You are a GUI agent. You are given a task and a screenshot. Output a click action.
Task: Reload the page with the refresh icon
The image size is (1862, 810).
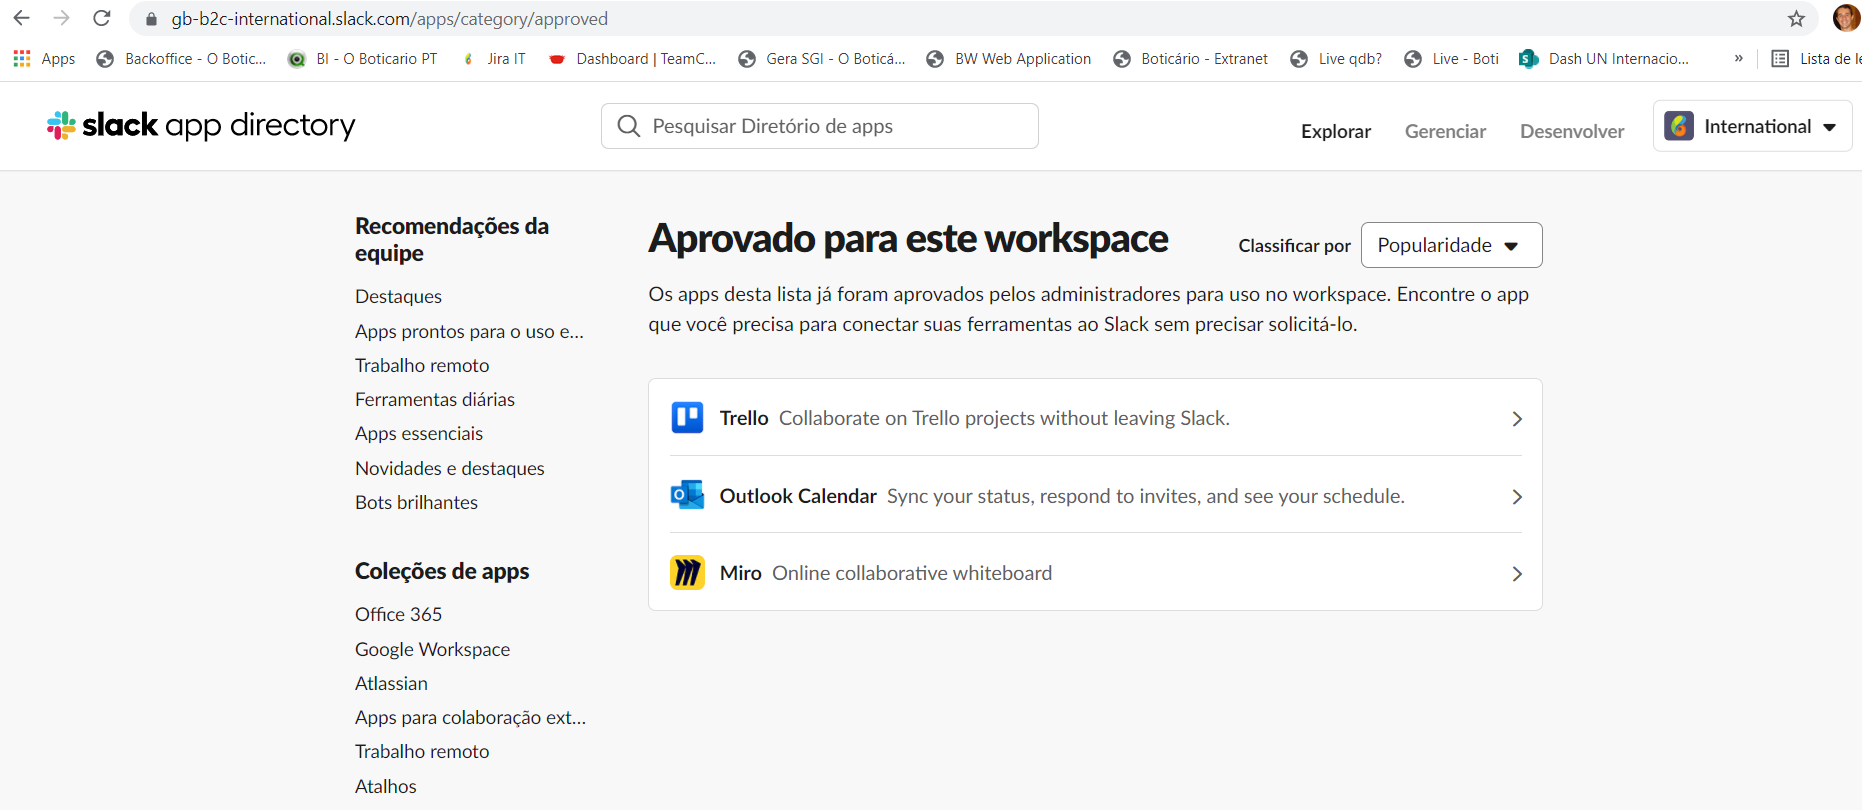point(101,18)
